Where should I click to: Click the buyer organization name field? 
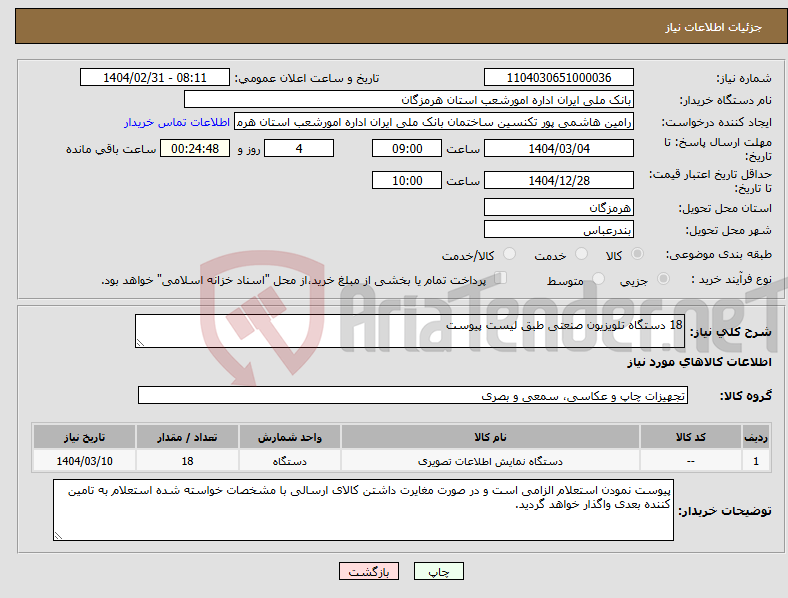(409, 99)
